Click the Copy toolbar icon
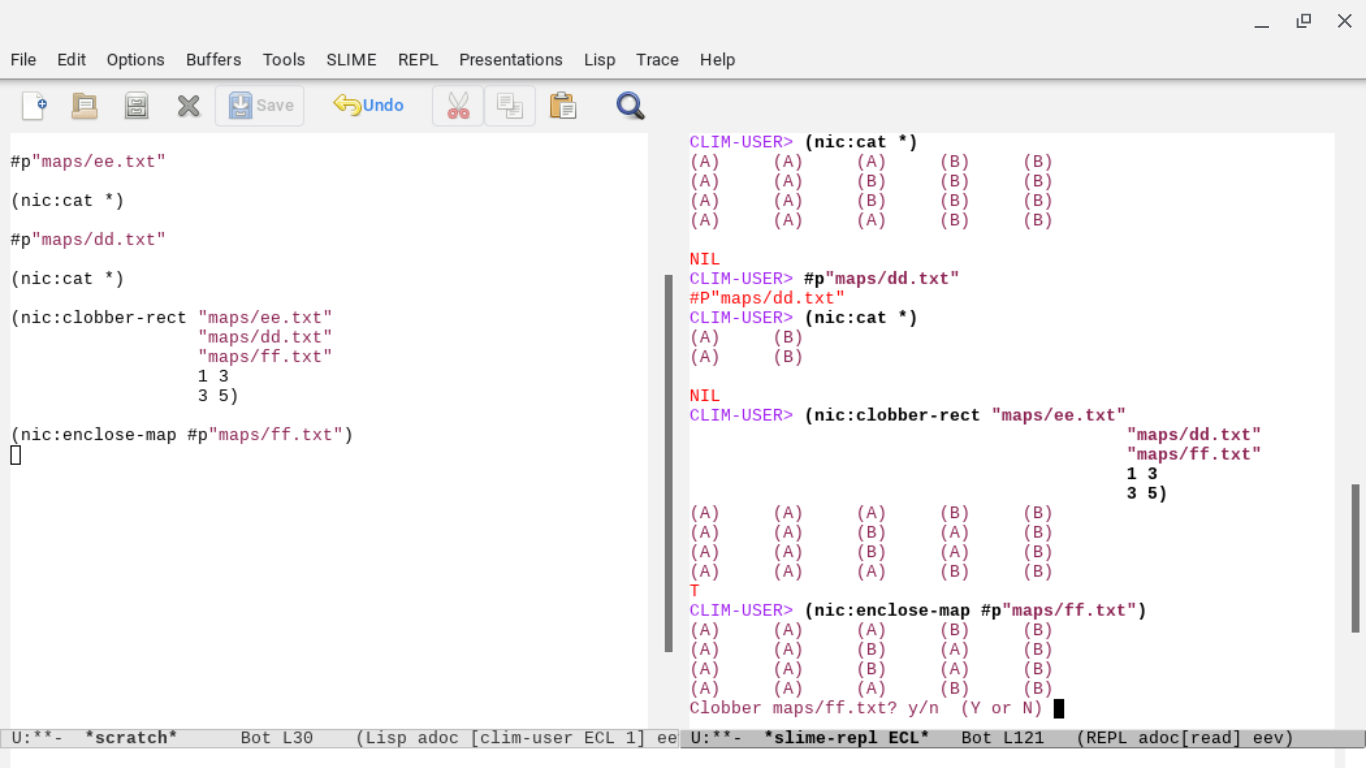 click(x=510, y=106)
